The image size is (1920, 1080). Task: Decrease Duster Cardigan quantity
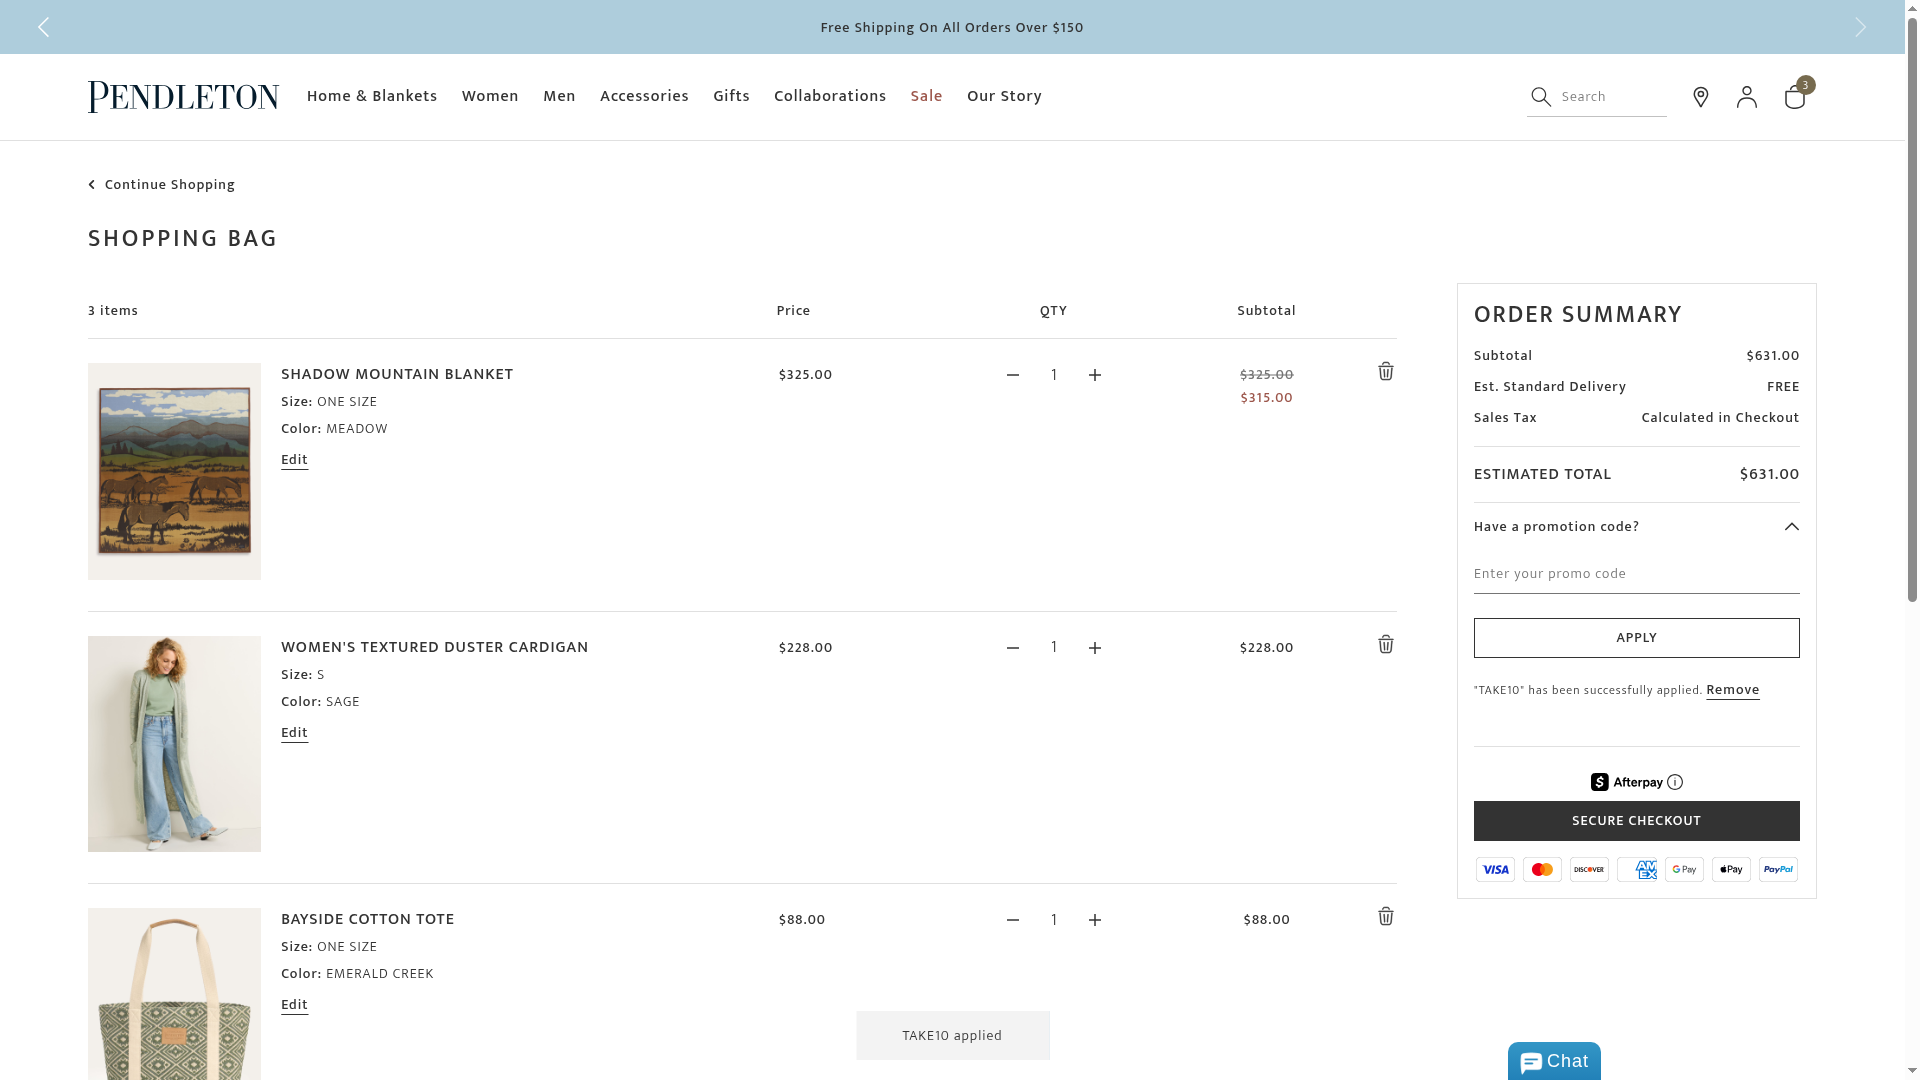[x=1013, y=648]
